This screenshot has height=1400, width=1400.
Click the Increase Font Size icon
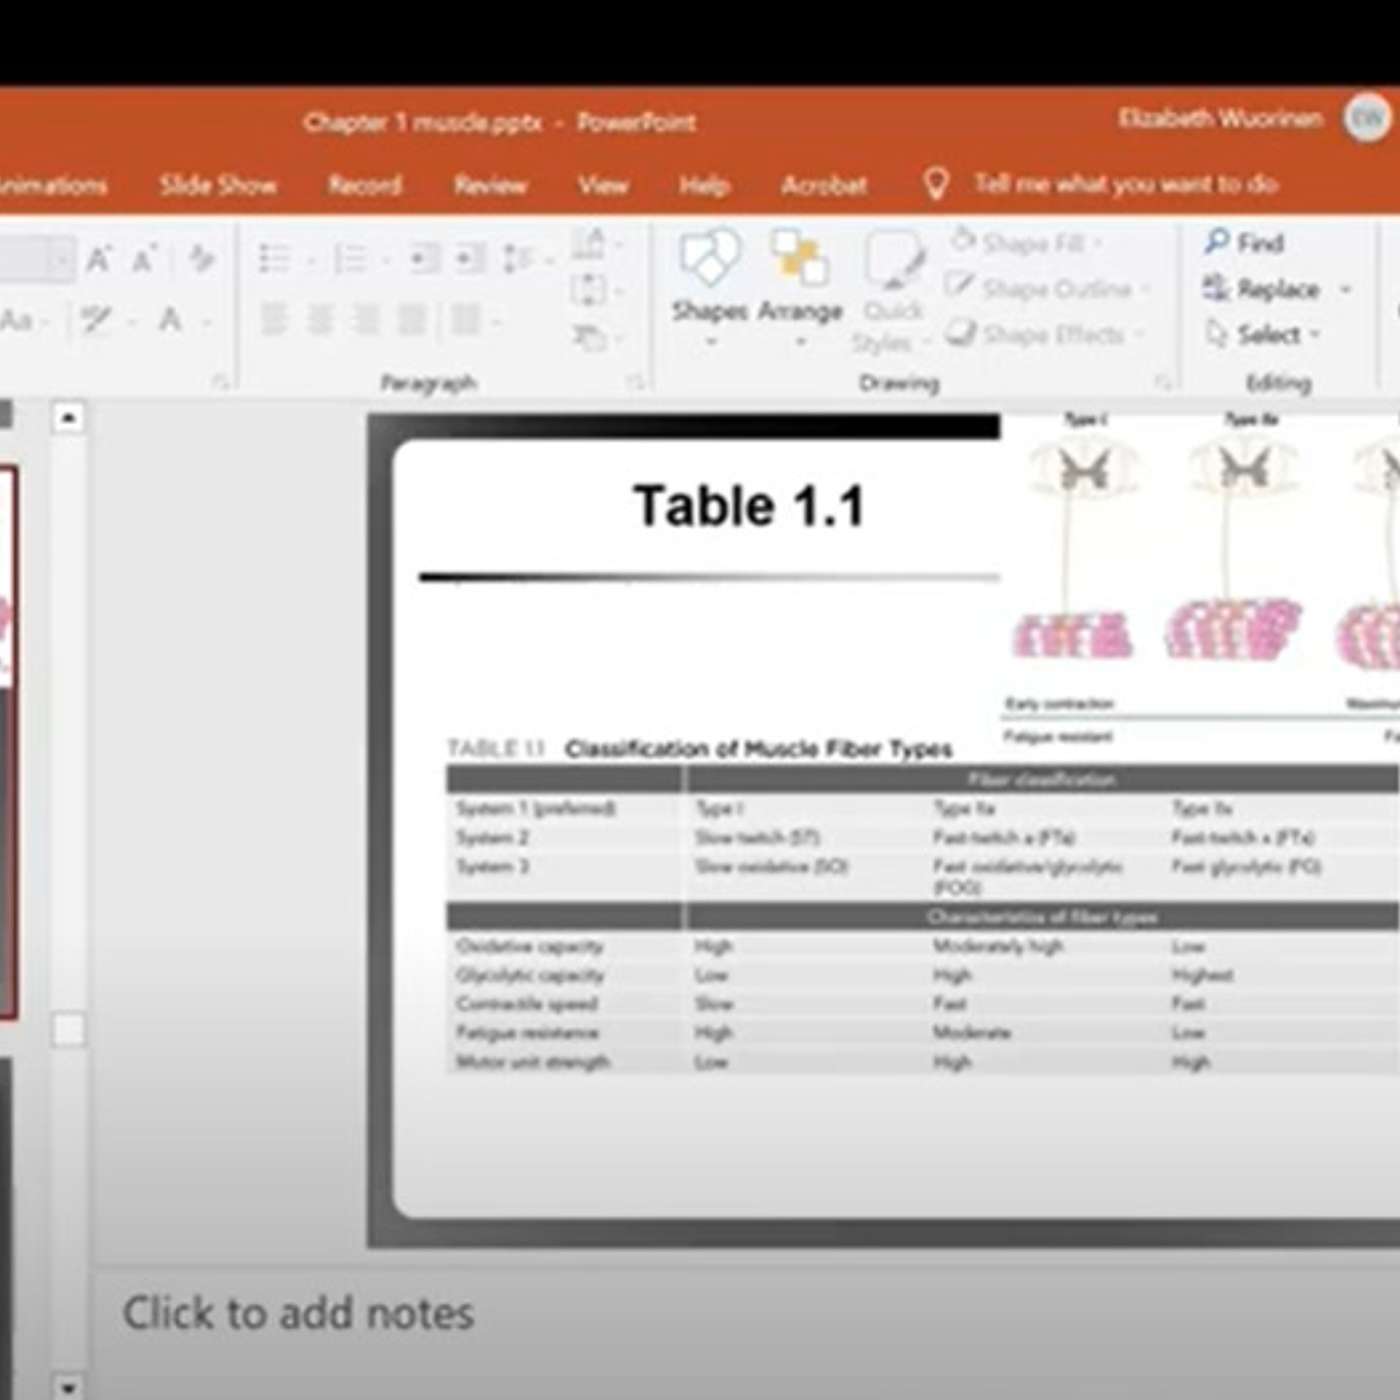(x=98, y=260)
